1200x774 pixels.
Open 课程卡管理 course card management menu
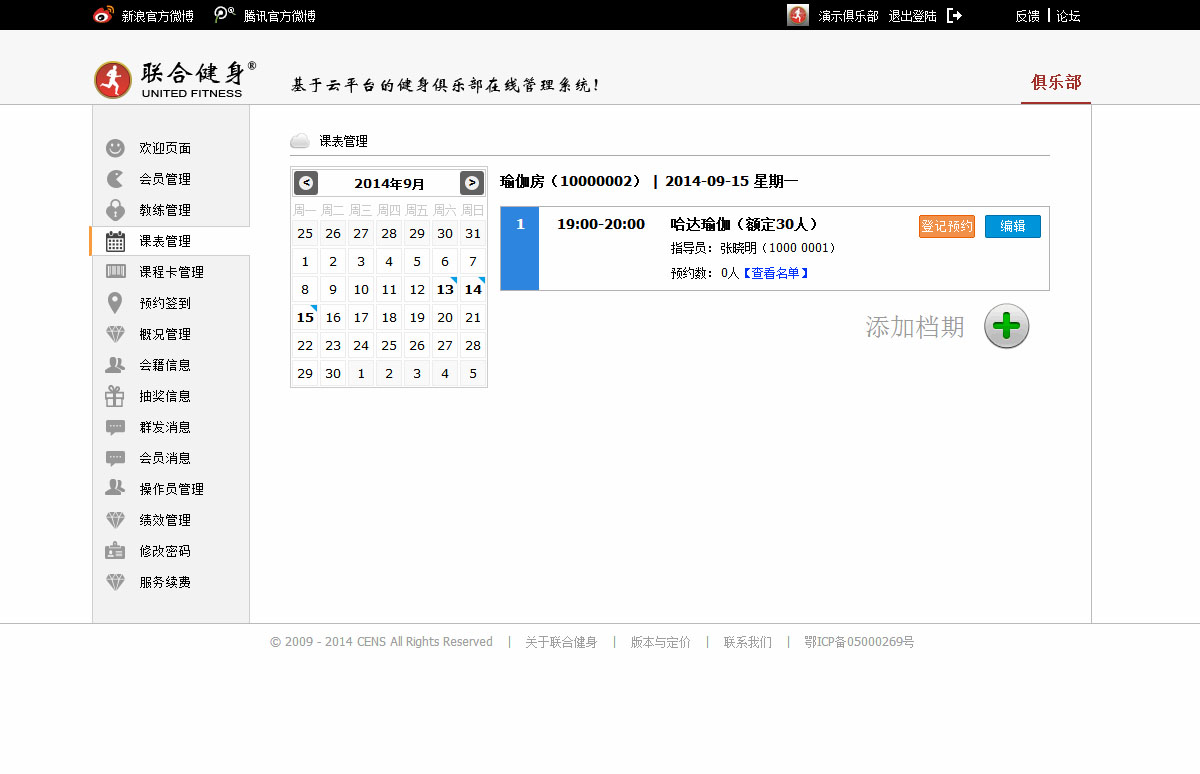[x=171, y=272]
